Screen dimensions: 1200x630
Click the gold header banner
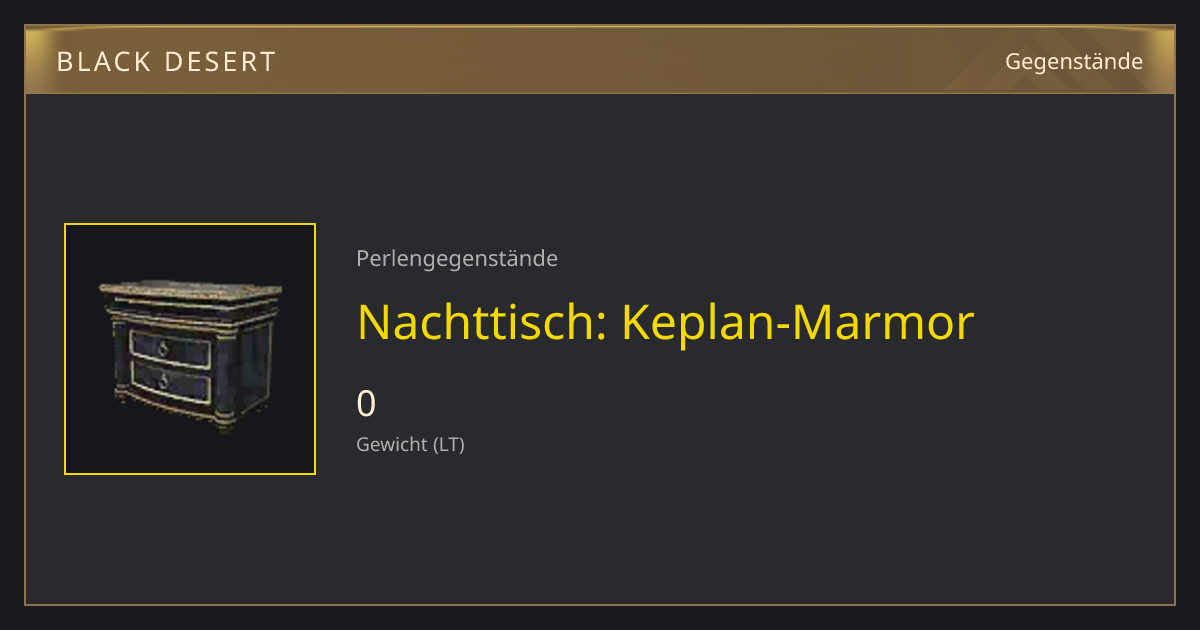coord(600,60)
